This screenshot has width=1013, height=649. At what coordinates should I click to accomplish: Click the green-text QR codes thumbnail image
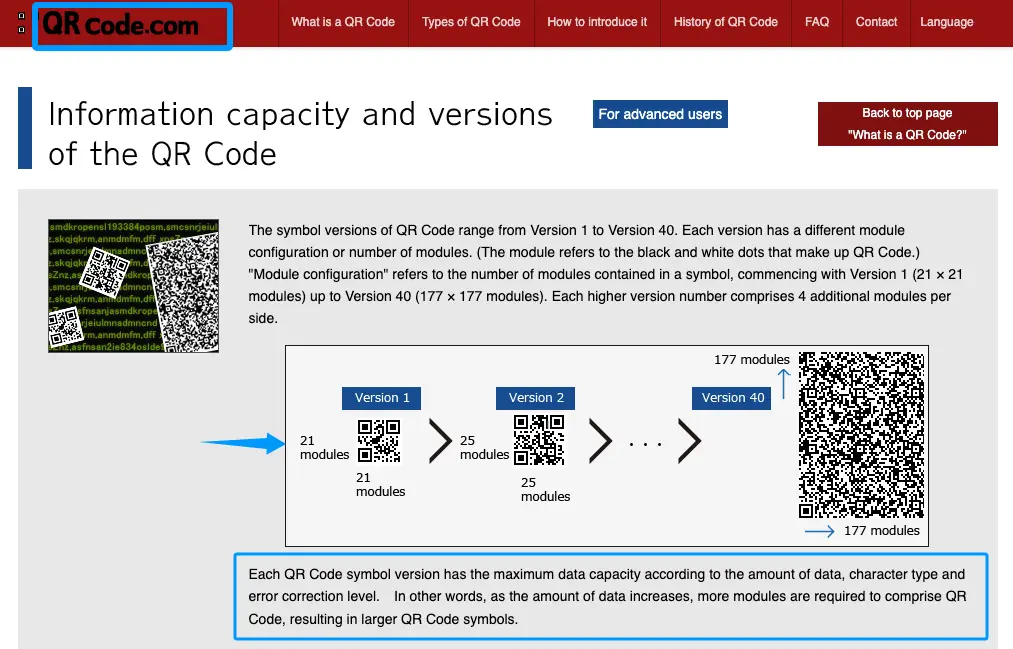(x=133, y=286)
